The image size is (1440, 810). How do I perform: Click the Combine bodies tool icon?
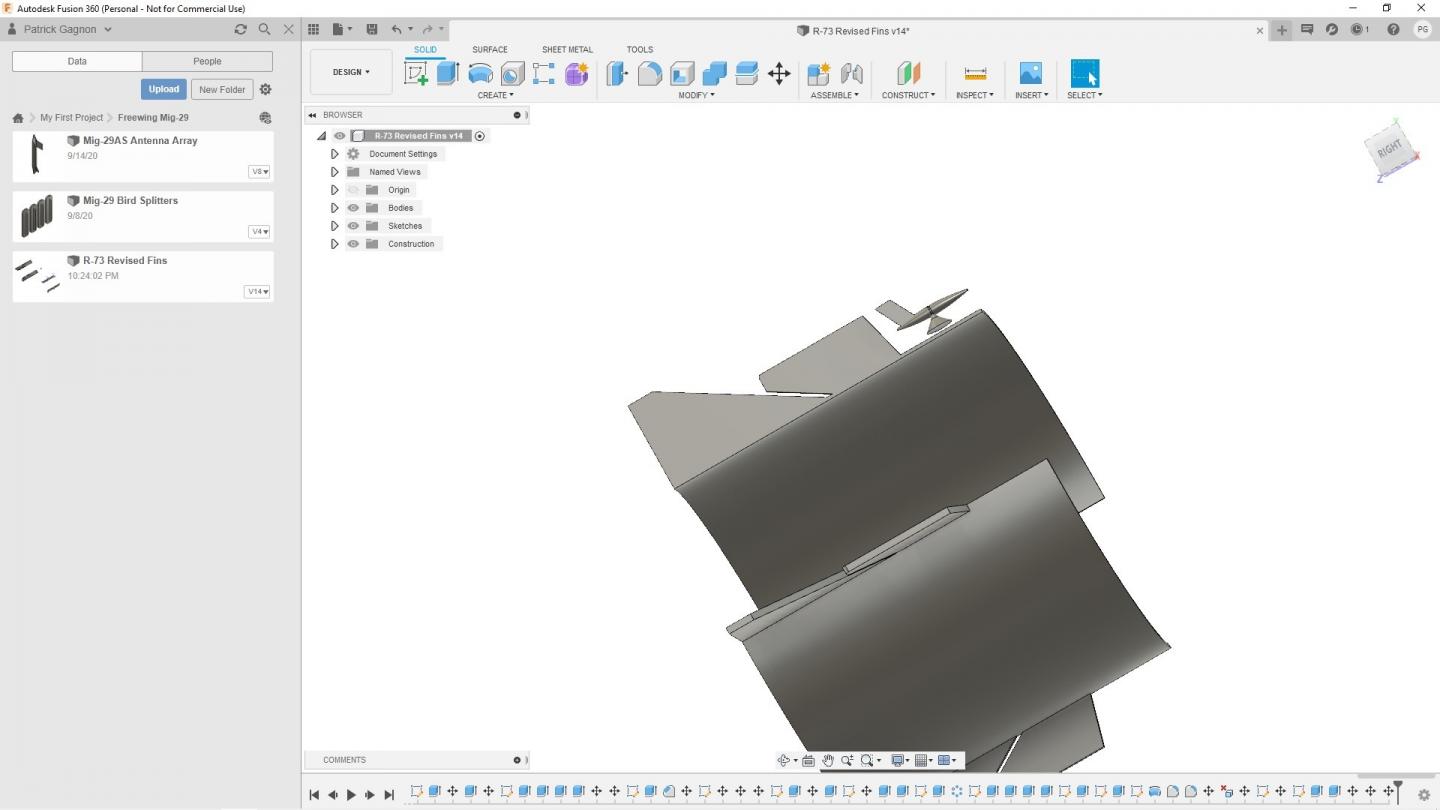point(714,73)
